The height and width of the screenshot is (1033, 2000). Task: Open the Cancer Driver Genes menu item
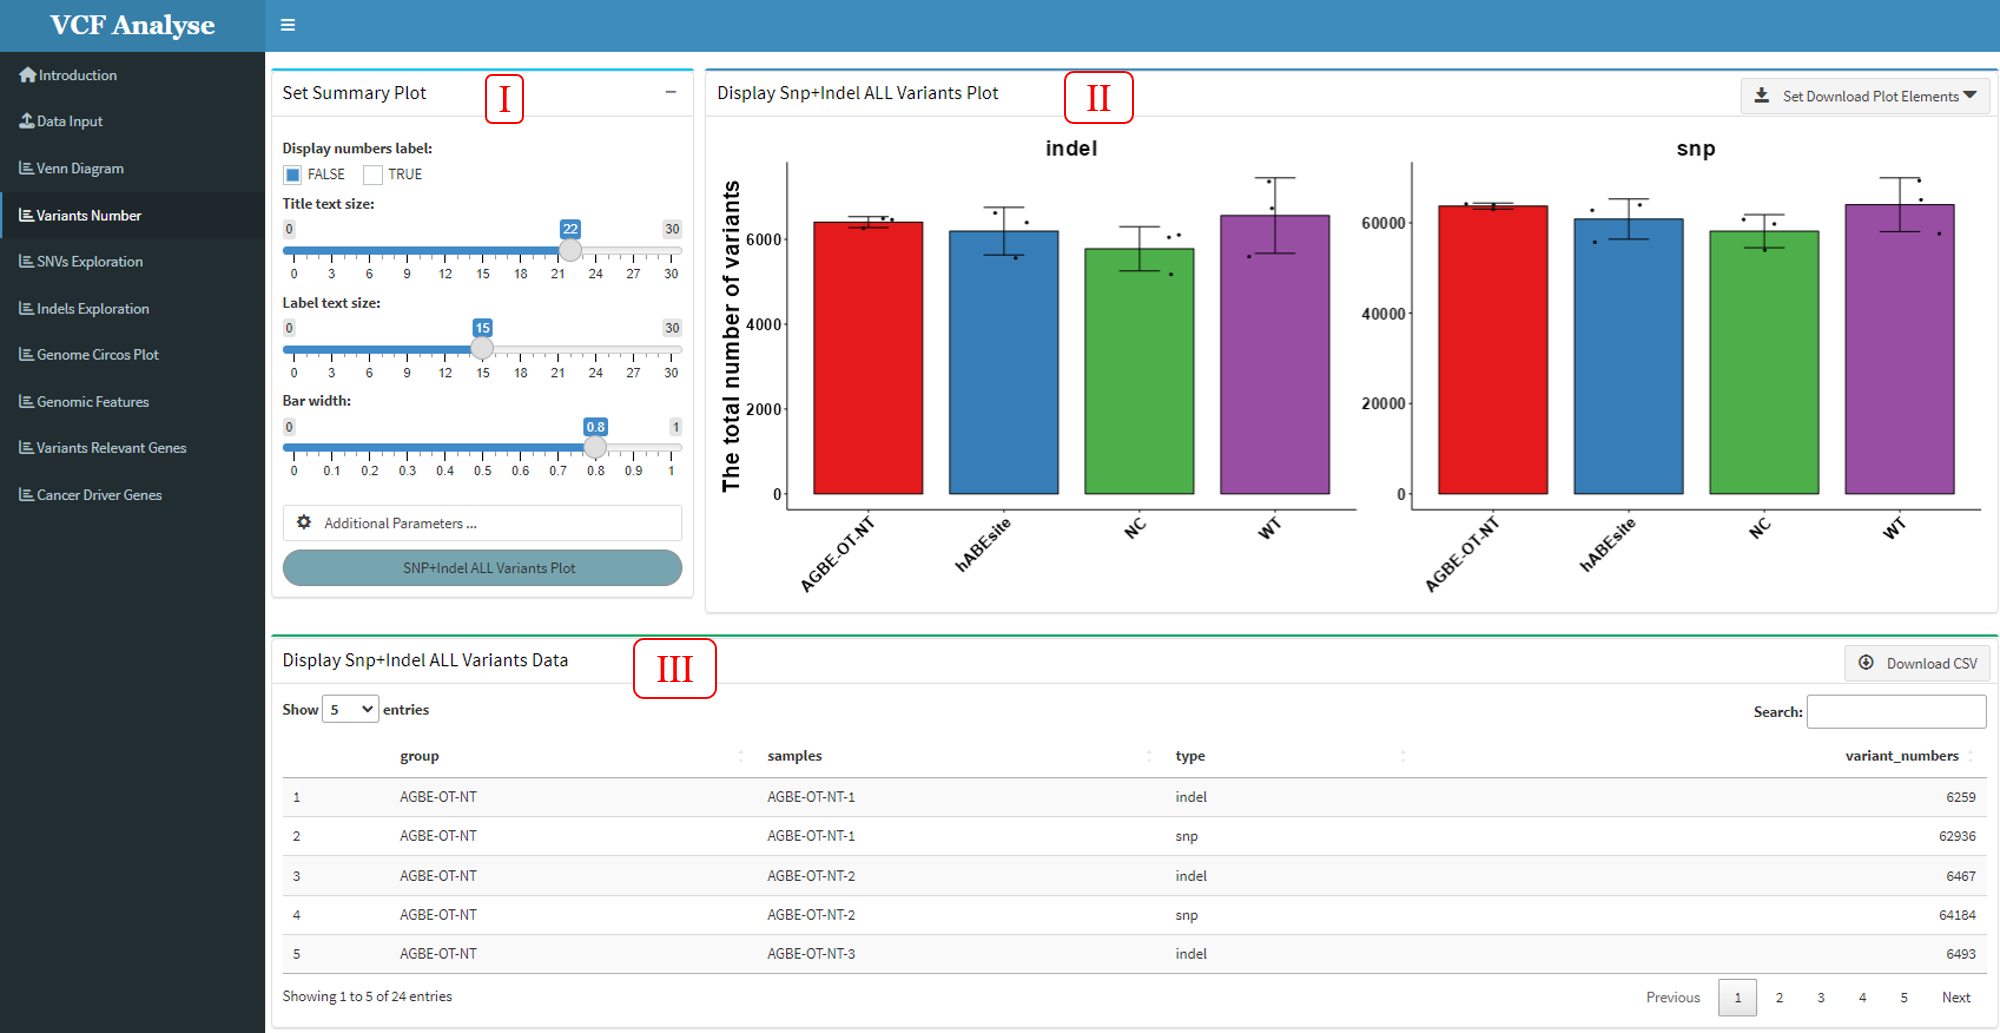132,494
